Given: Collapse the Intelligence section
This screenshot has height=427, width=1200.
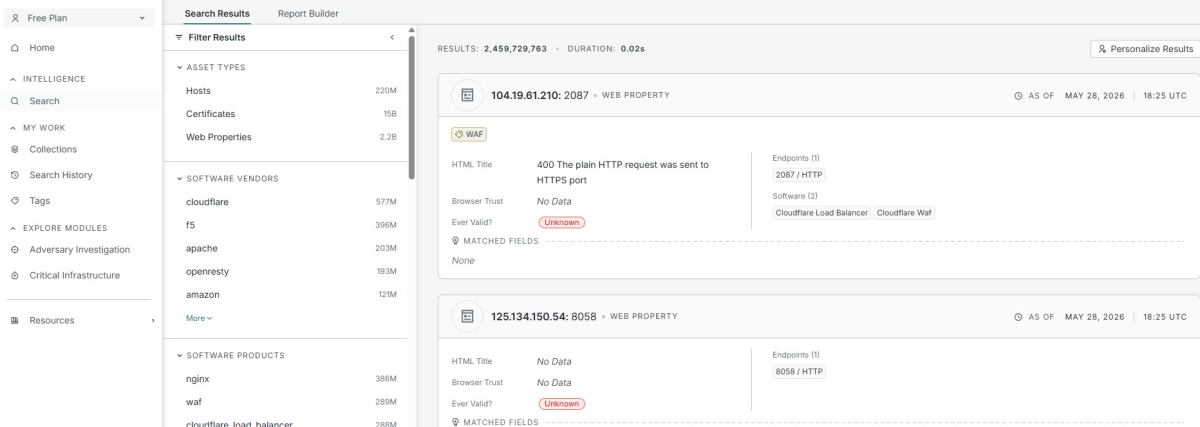Looking at the screenshot, I should click(14, 79).
